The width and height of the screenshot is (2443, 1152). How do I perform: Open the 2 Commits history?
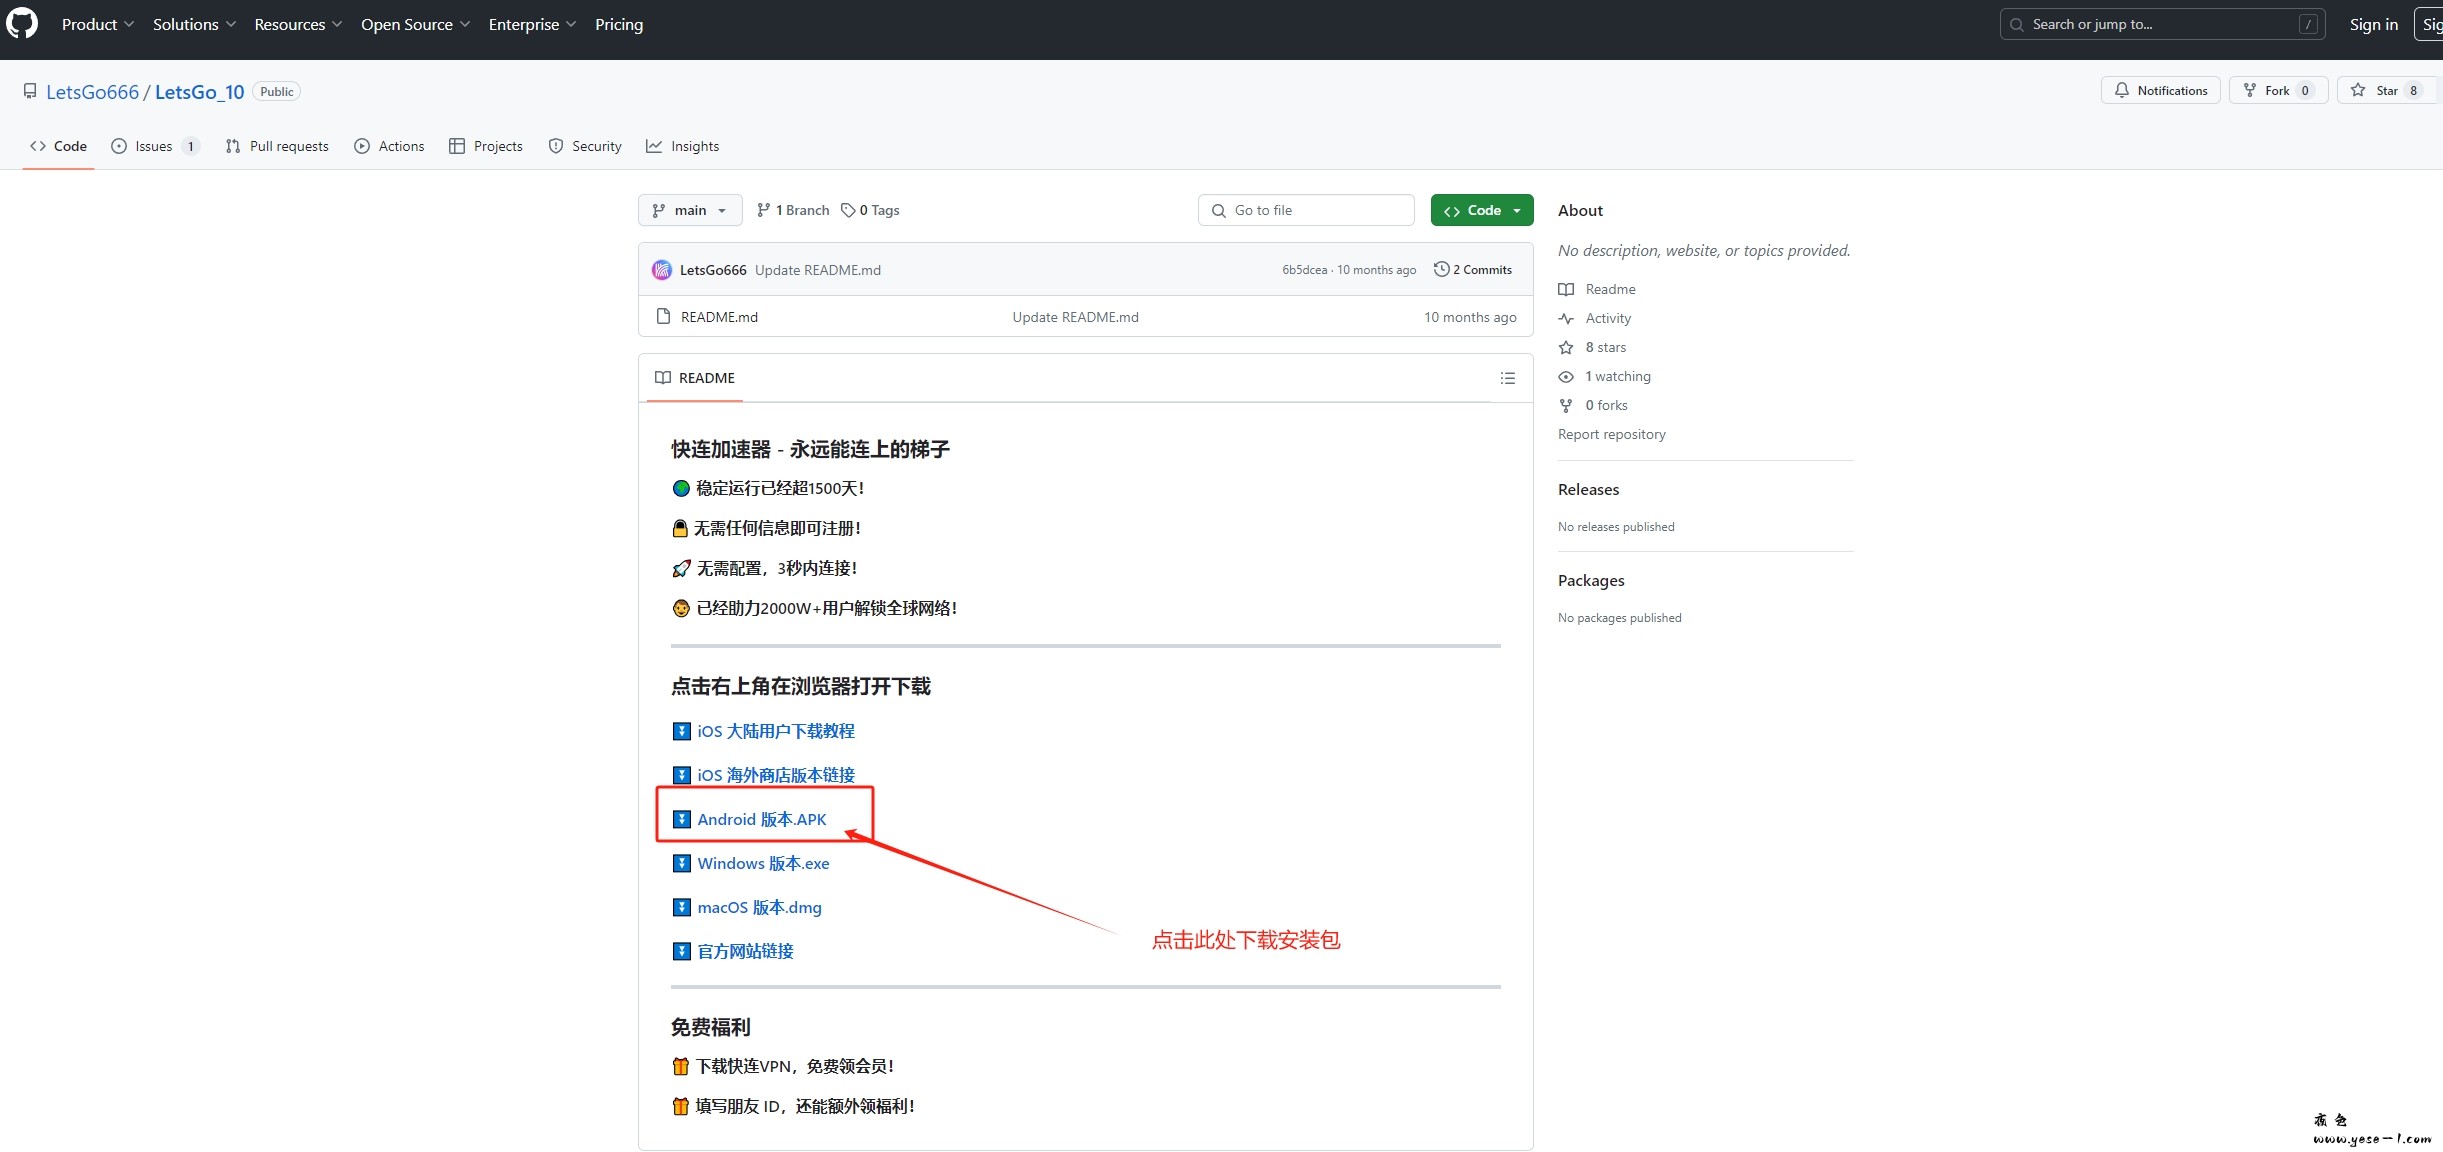1473,270
